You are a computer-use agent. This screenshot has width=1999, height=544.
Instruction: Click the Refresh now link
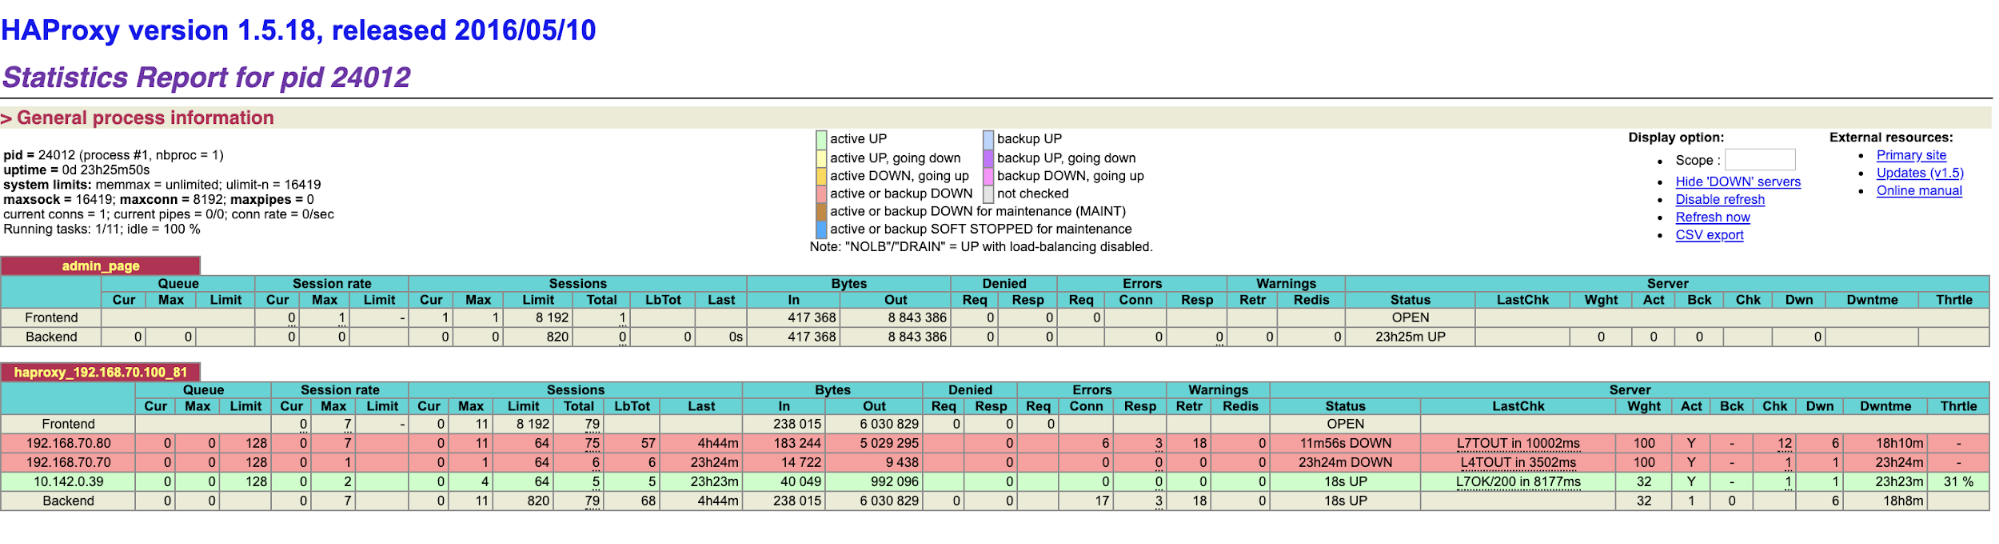coord(1713,218)
